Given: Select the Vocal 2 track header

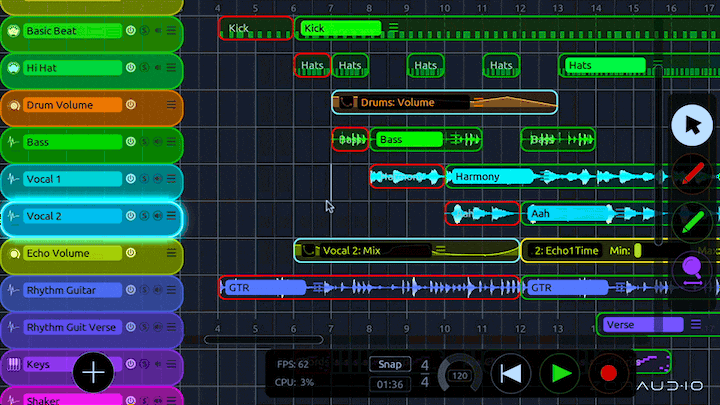Looking at the screenshot, I should [x=70, y=216].
